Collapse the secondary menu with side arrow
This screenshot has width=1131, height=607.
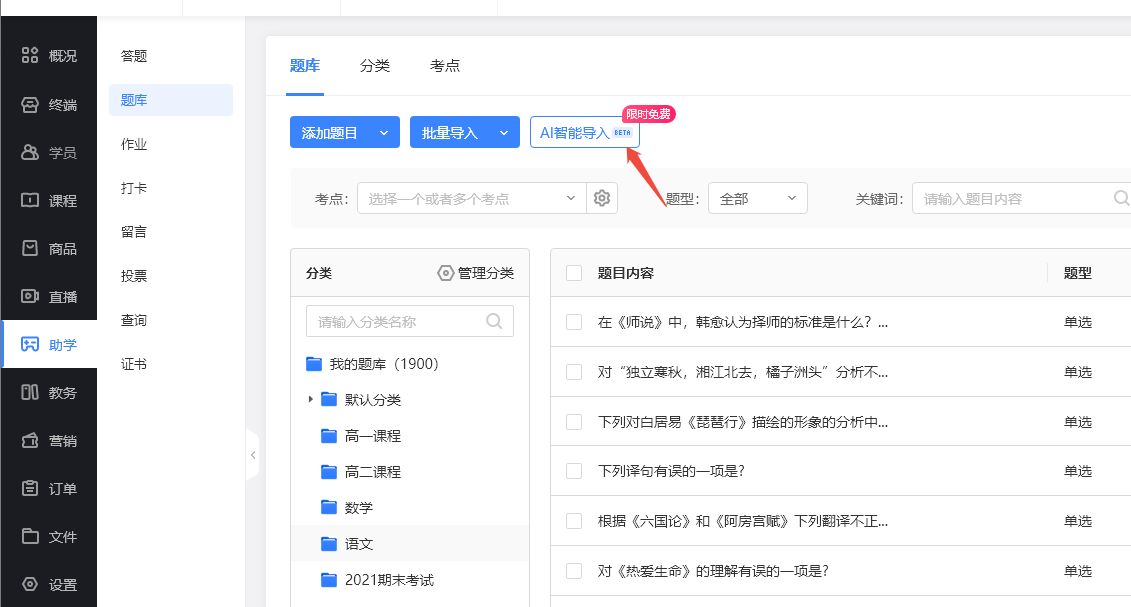pos(252,455)
